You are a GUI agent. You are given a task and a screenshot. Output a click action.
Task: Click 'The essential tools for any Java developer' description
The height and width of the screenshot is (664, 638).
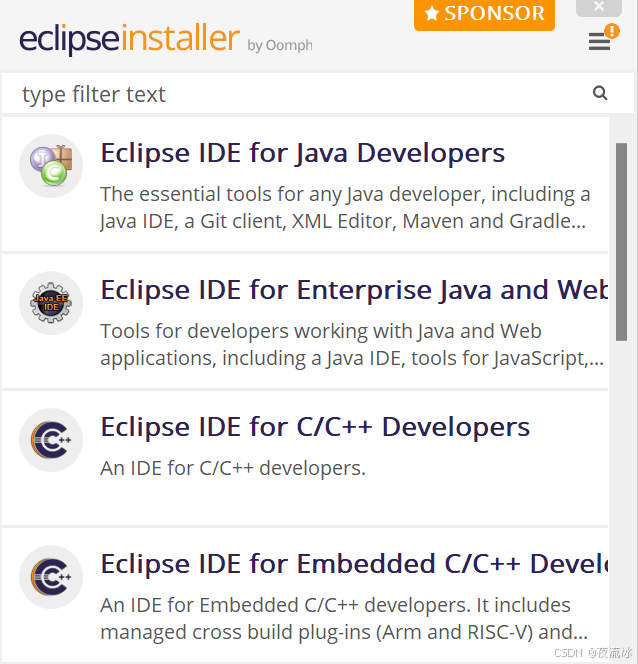[345, 208]
